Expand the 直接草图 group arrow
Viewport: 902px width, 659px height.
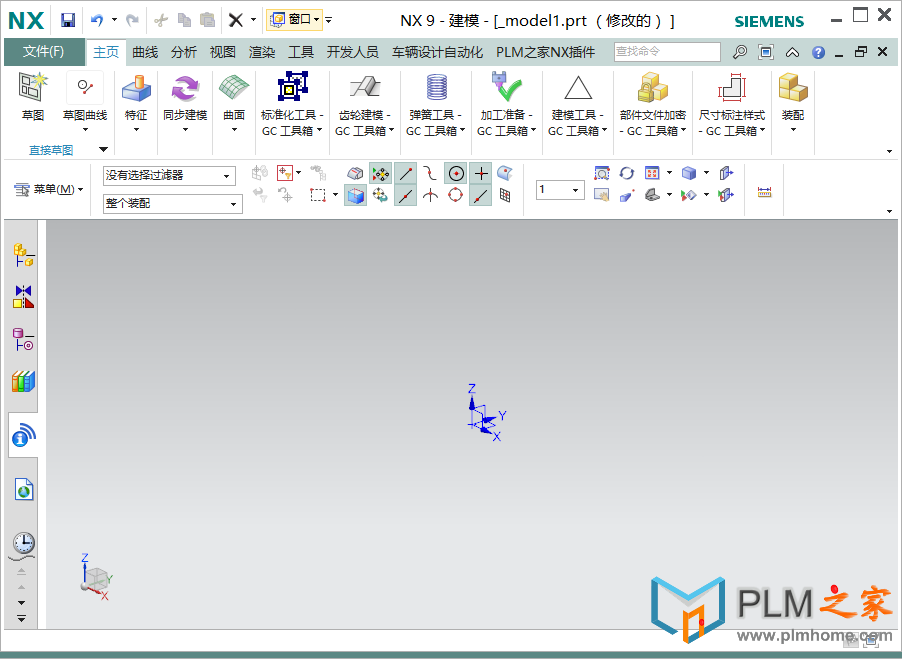(x=104, y=150)
